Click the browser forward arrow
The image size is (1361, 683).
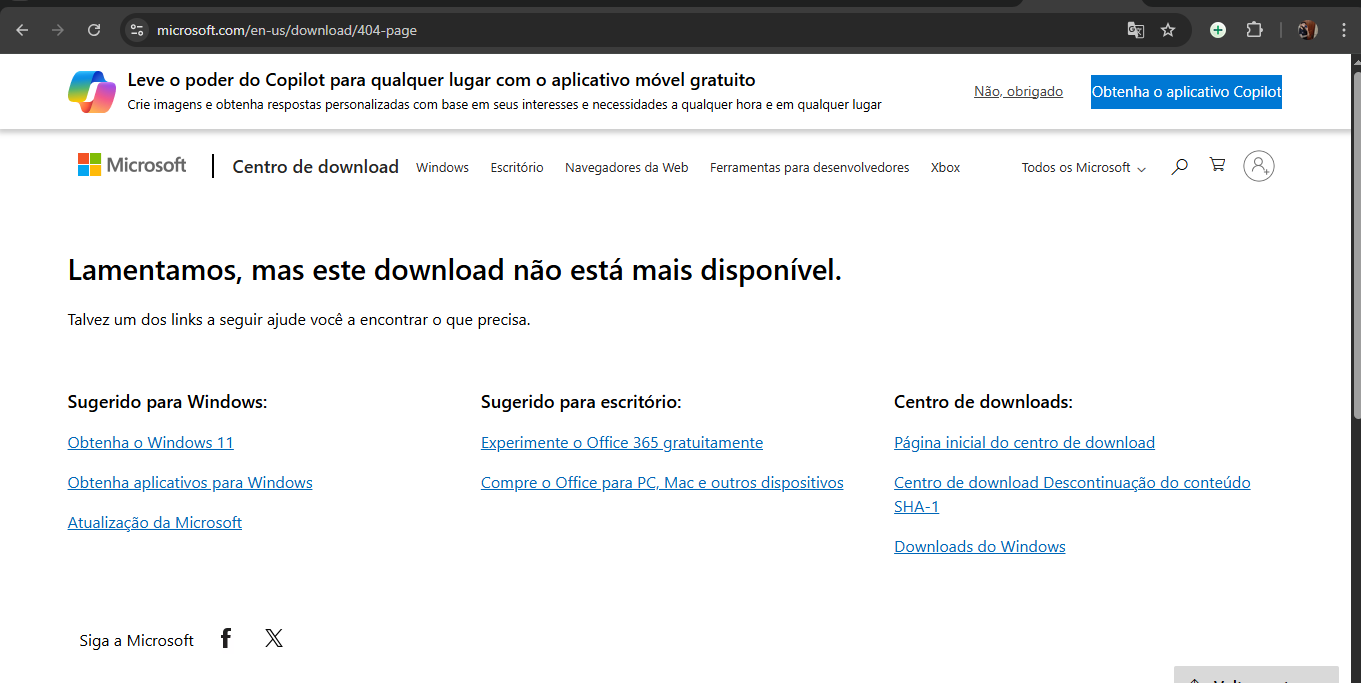point(58,30)
